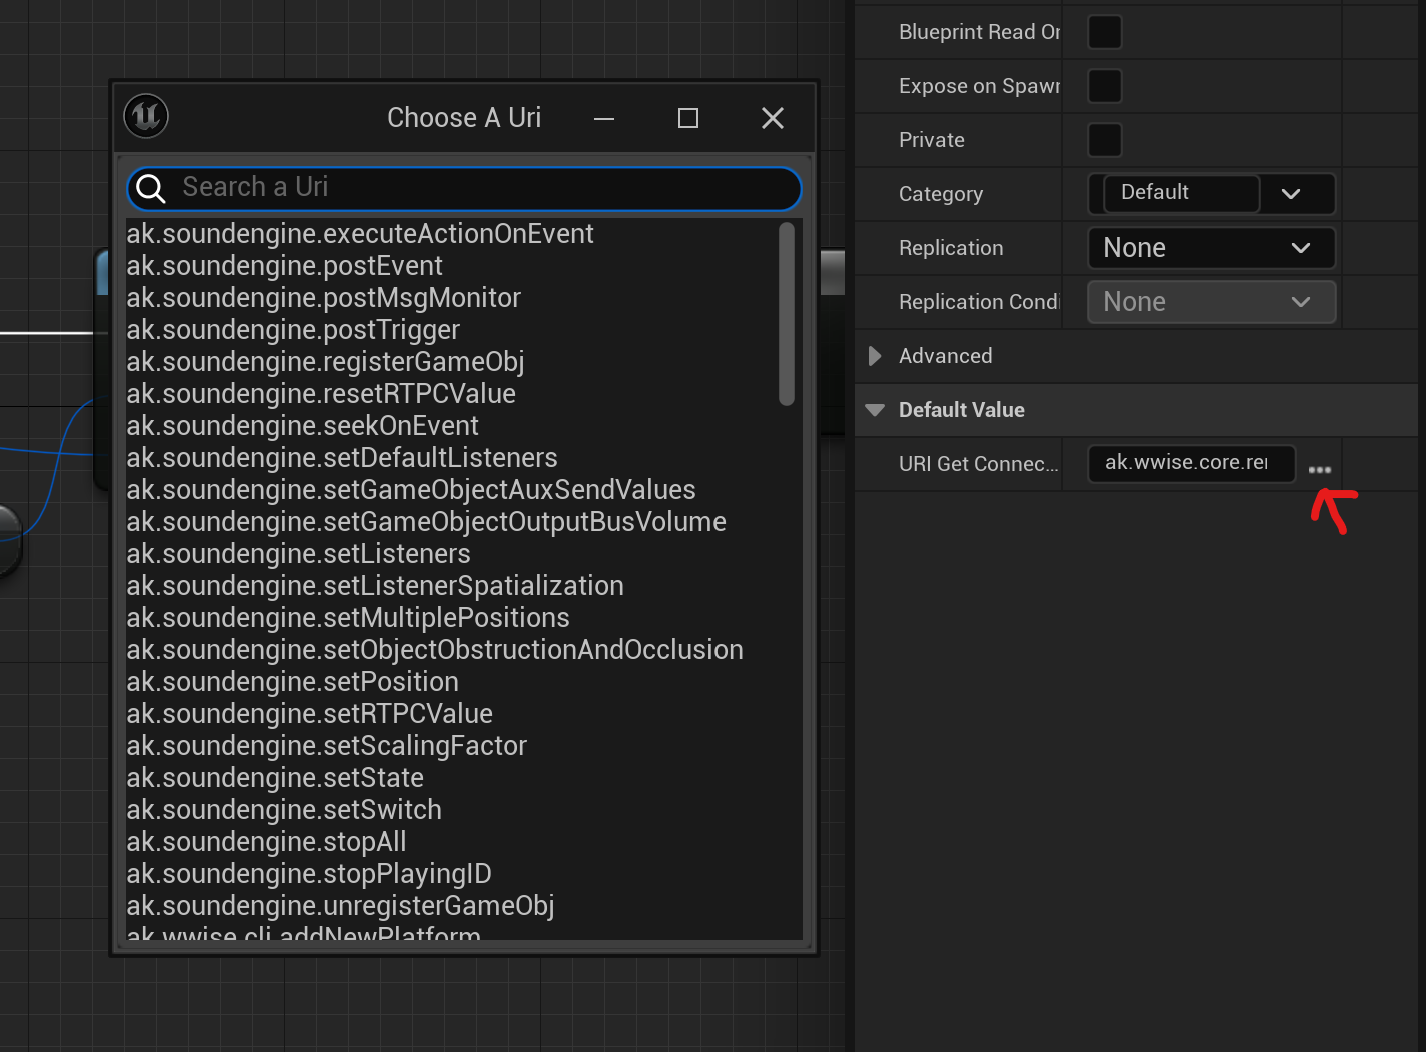
Task: Select ak.soundengine.setRTPCValue
Action: (310, 714)
